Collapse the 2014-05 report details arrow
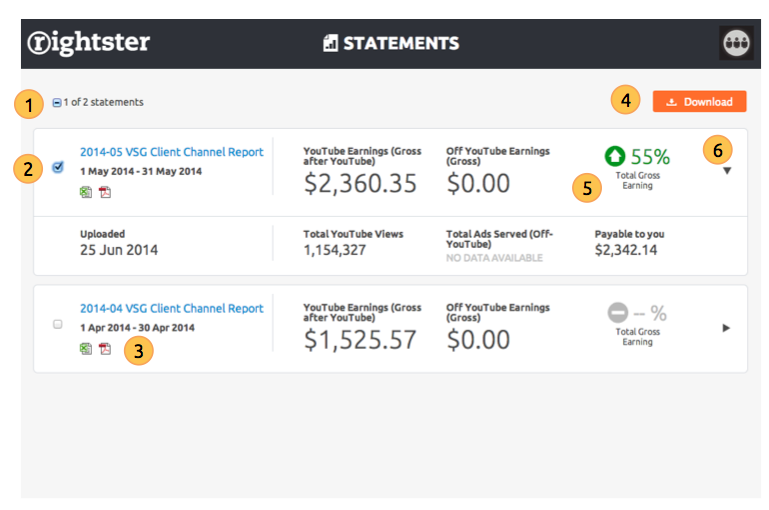 point(727,171)
